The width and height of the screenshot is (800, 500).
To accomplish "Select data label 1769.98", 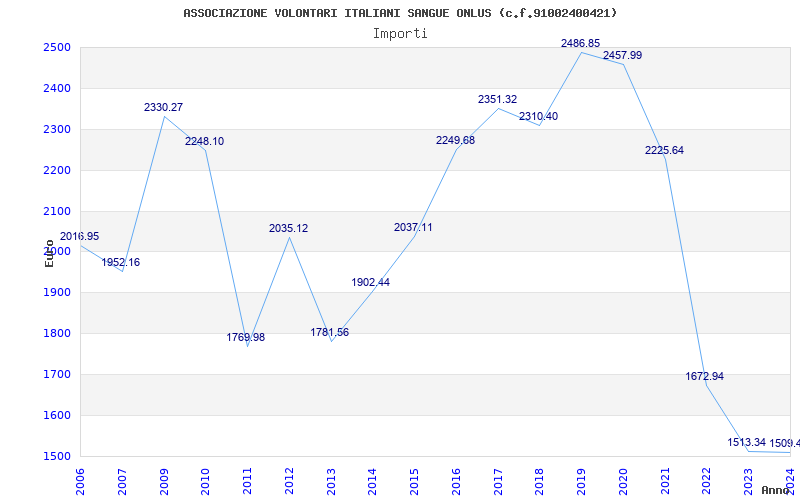I will [246, 337].
